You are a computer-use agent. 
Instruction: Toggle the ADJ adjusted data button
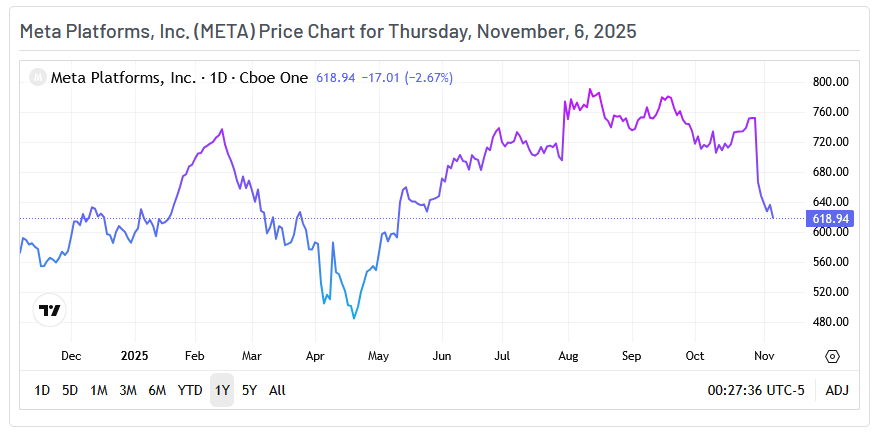tap(836, 390)
